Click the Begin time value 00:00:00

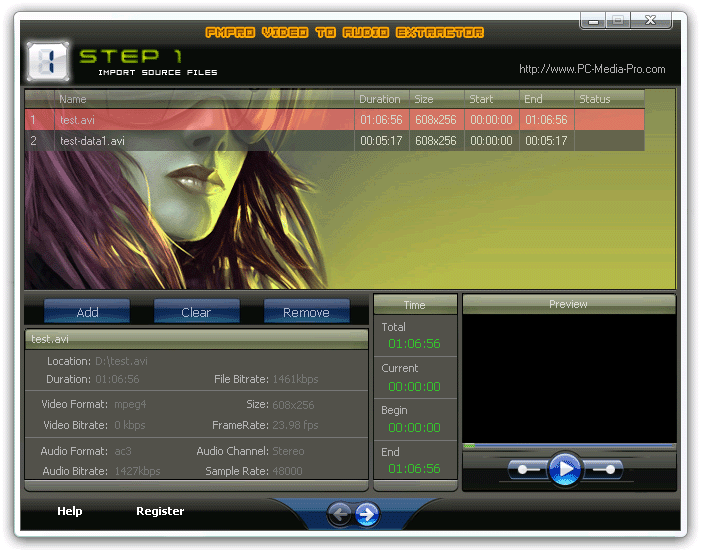pos(414,428)
